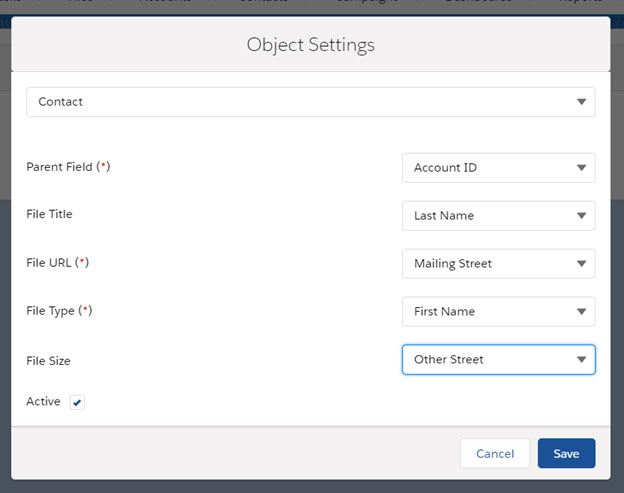Switch to the Dashboards tab behind the dialog
624x493 pixels.
478,3
